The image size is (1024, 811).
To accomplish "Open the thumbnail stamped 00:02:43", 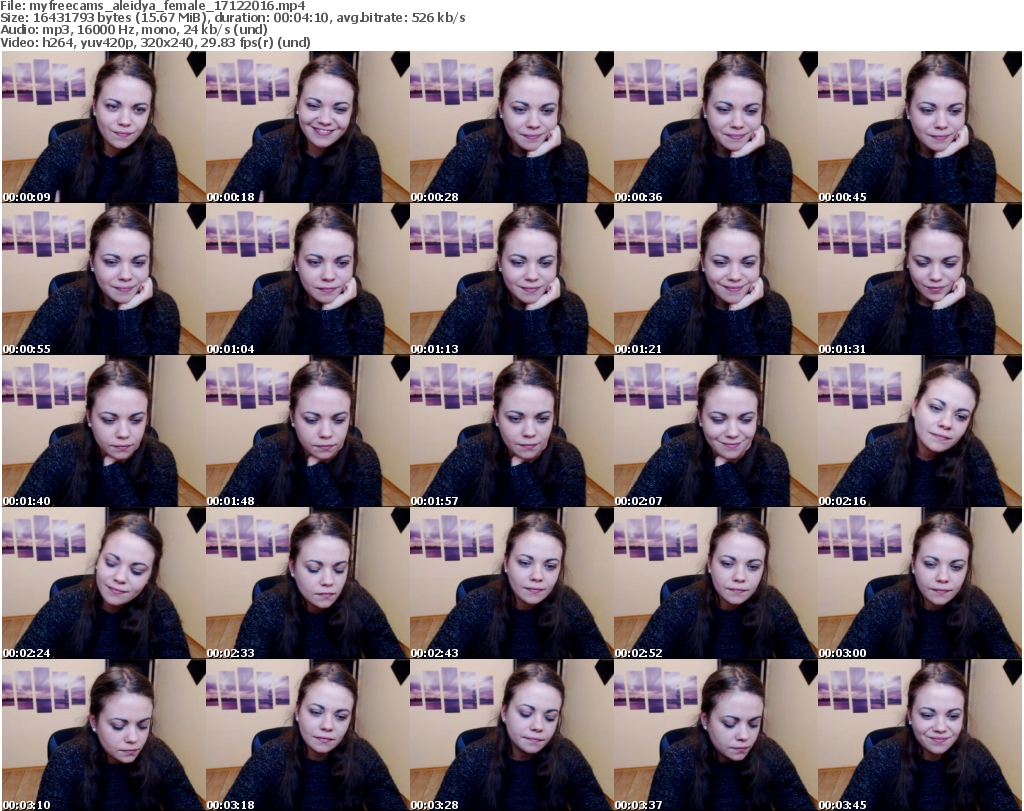I will (x=511, y=583).
